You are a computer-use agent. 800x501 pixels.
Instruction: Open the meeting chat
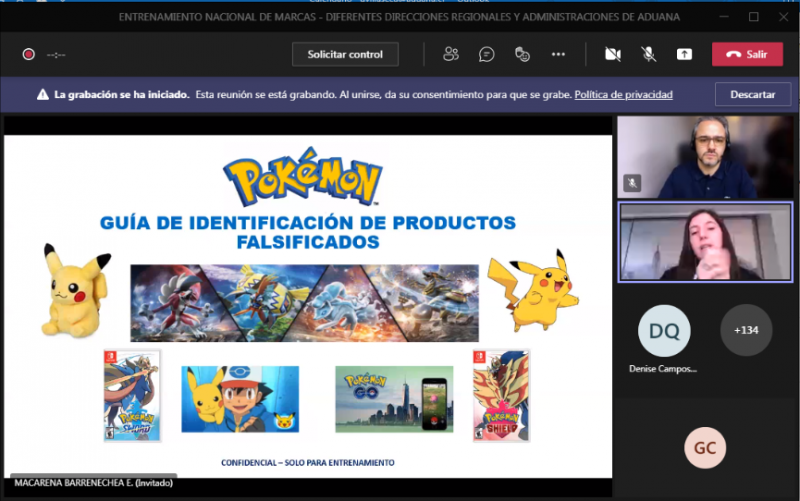pyautogui.click(x=486, y=54)
